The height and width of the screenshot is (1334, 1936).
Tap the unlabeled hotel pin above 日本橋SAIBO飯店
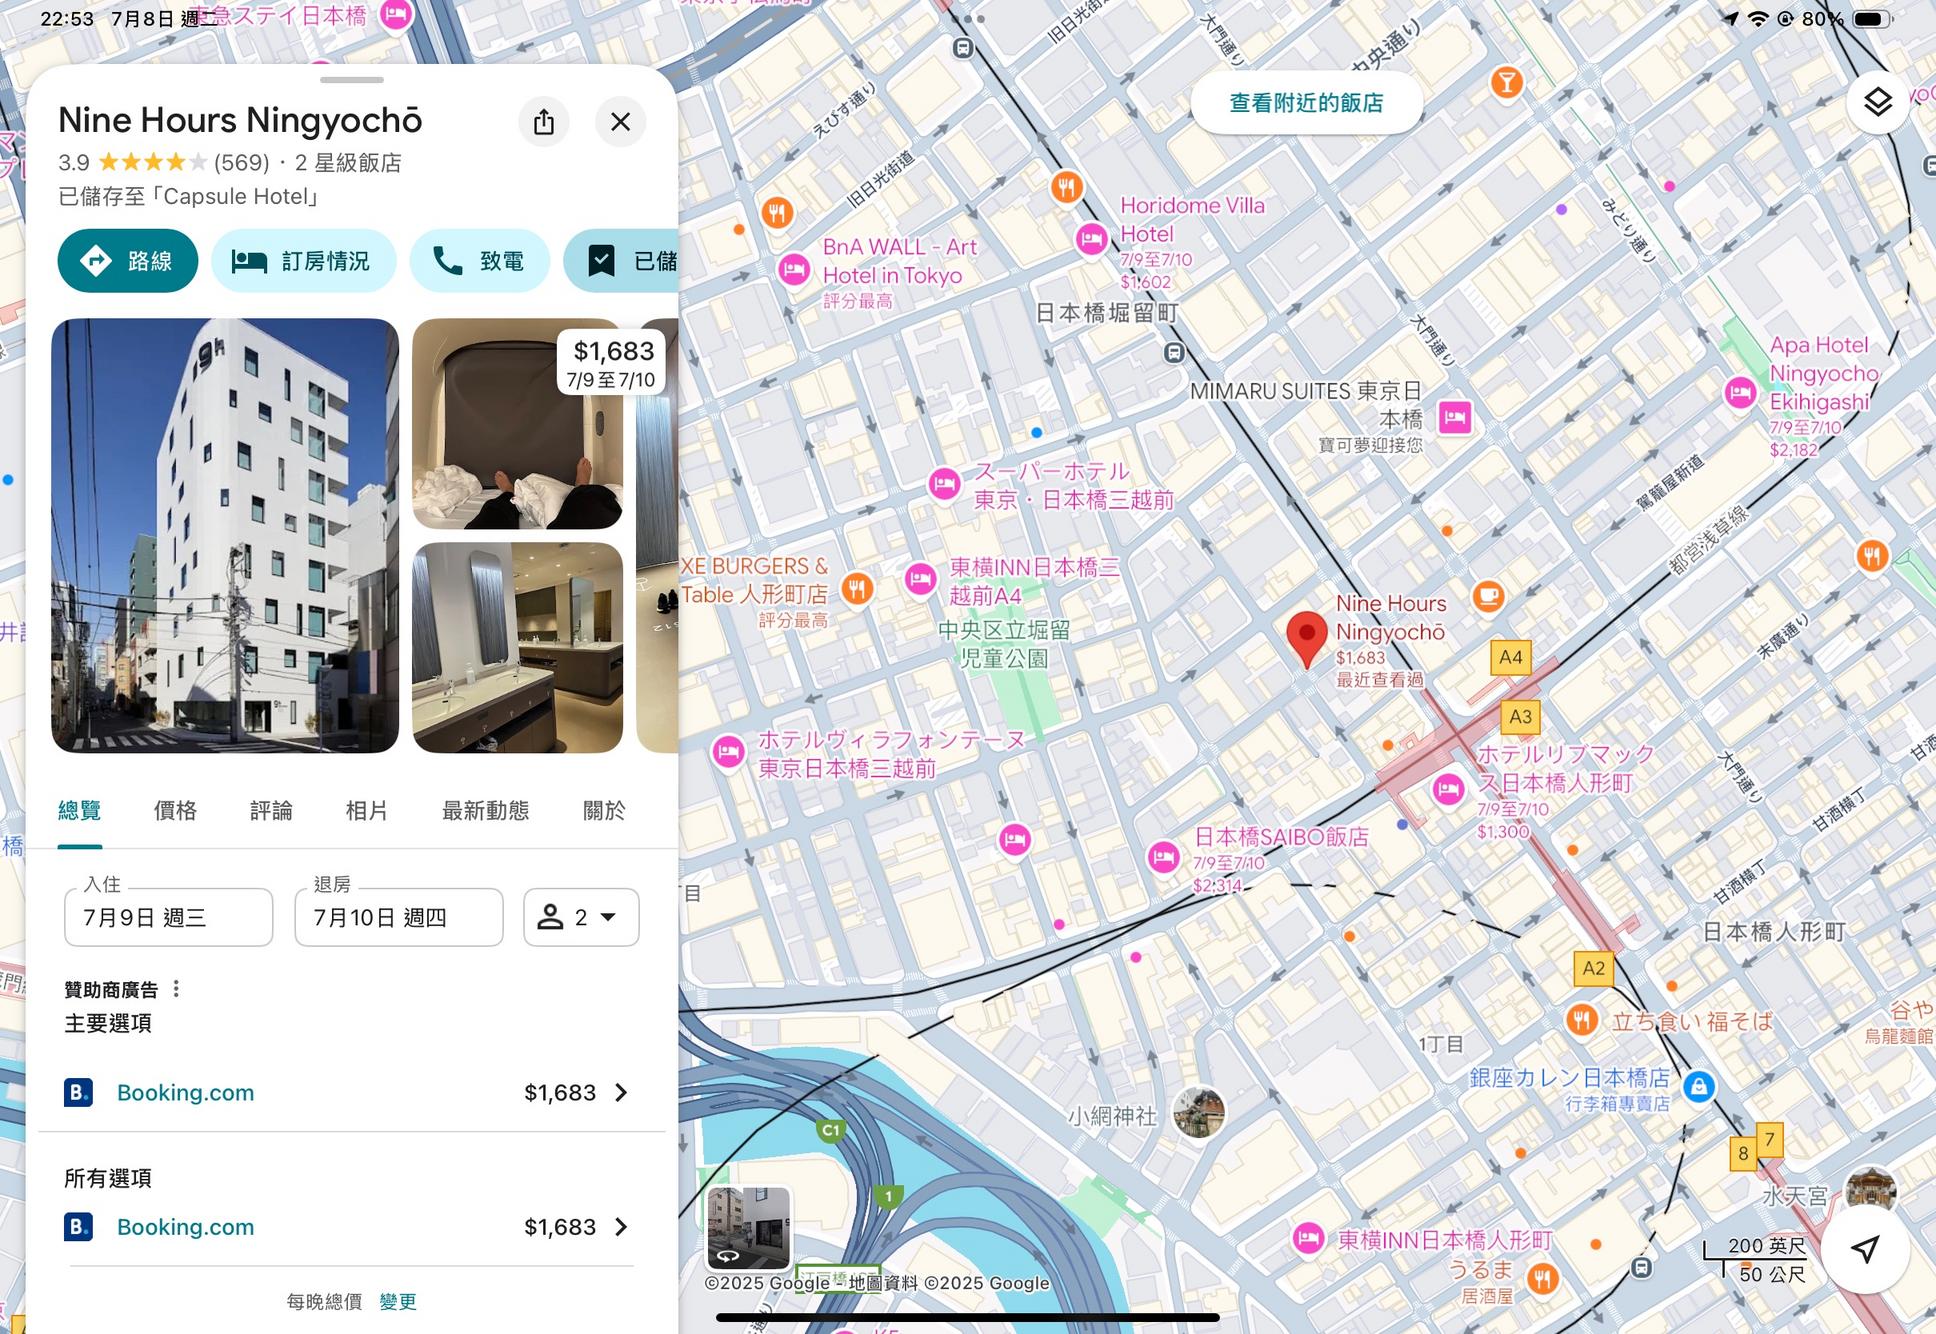click(x=1015, y=839)
